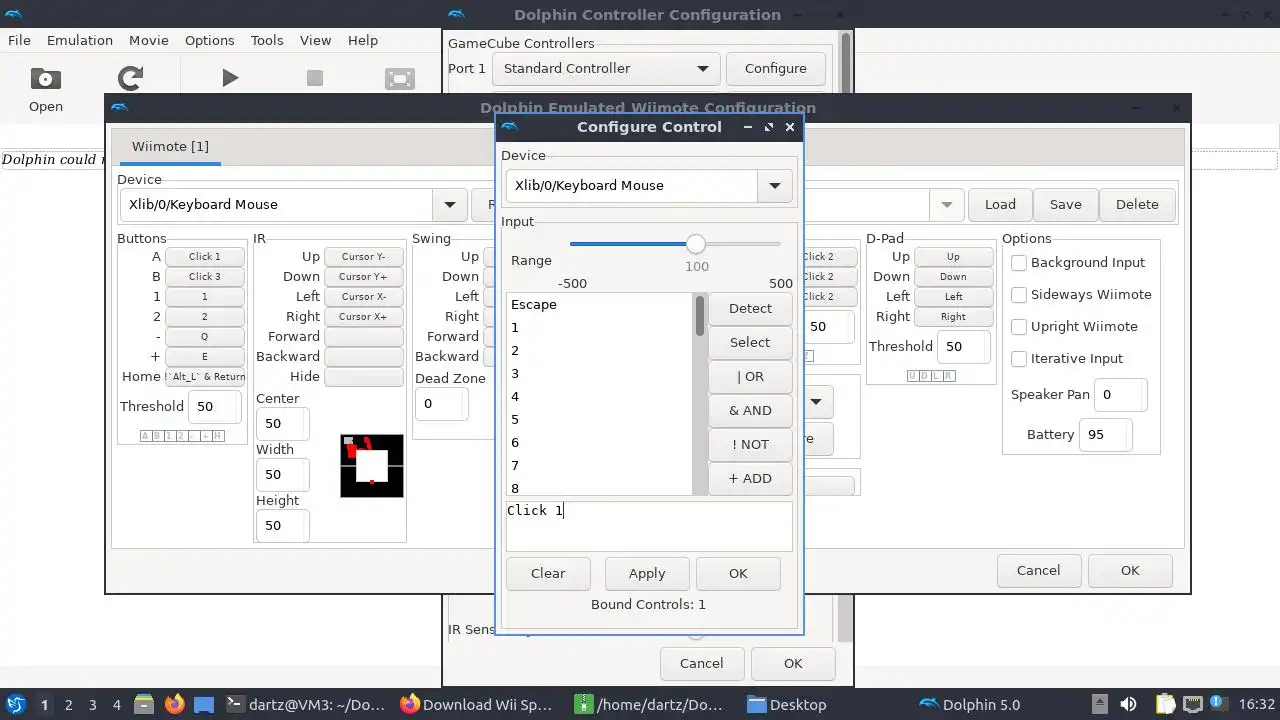The image size is (1280, 720).
Task: Click the Apply button in Configure Control
Action: click(647, 573)
